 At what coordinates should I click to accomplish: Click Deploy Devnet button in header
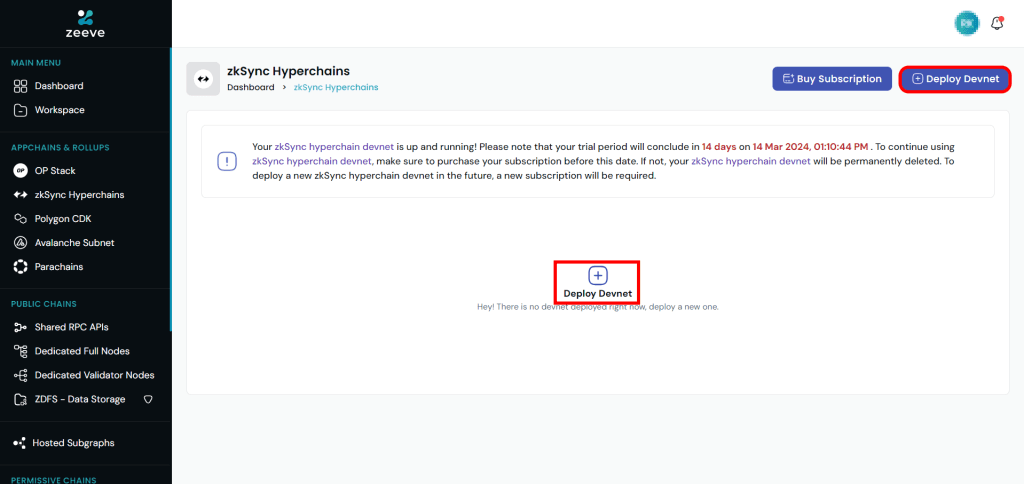tap(955, 79)
